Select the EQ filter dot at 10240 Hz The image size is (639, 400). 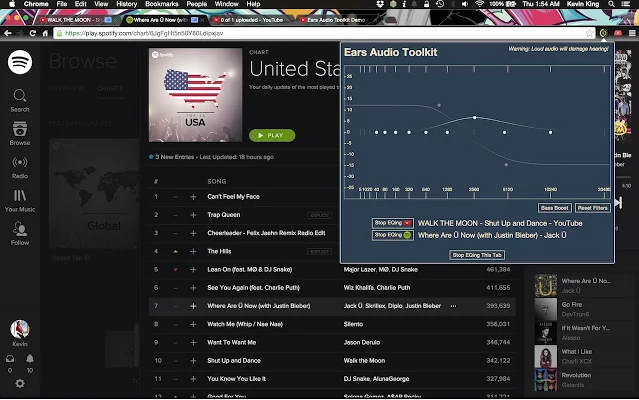click(x=550, y=132)
